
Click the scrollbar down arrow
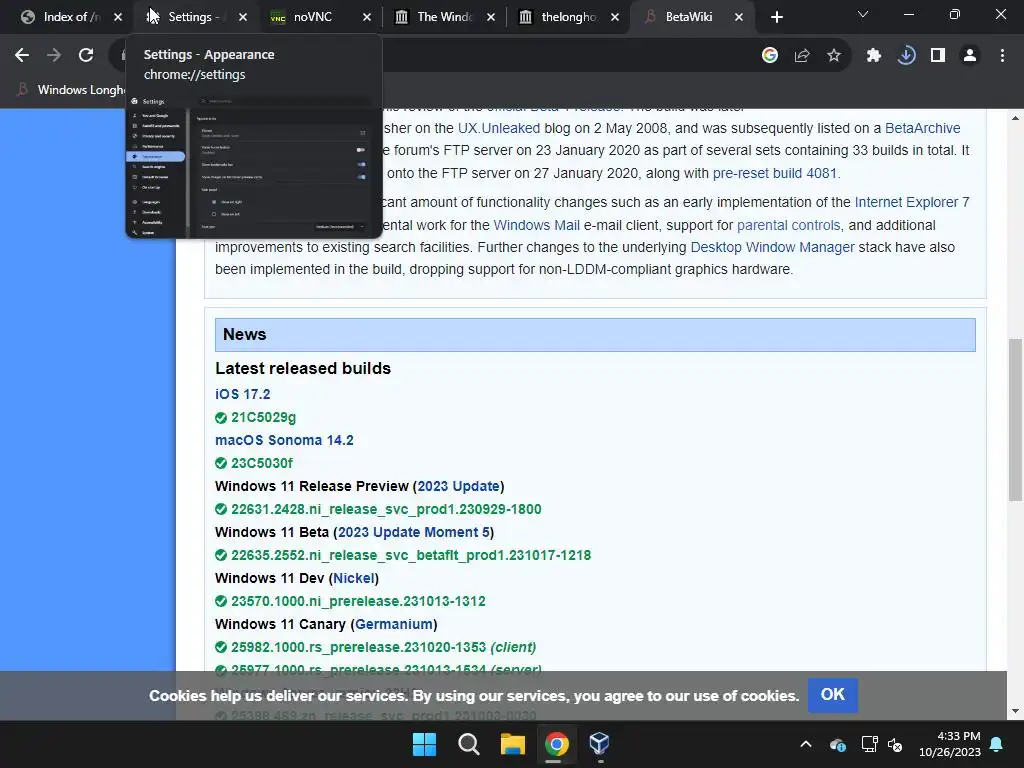click(1015, 711)
